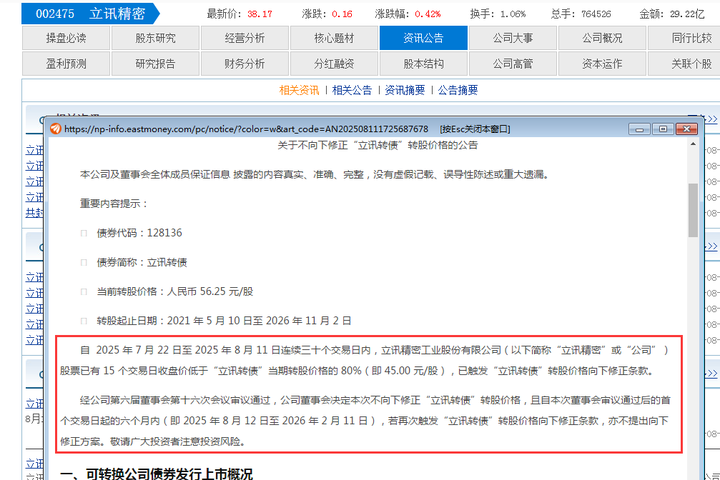Open the 盈利预测 tab
Image resolution: width=720 pixels, height=480 pixels.
[66, 64]
